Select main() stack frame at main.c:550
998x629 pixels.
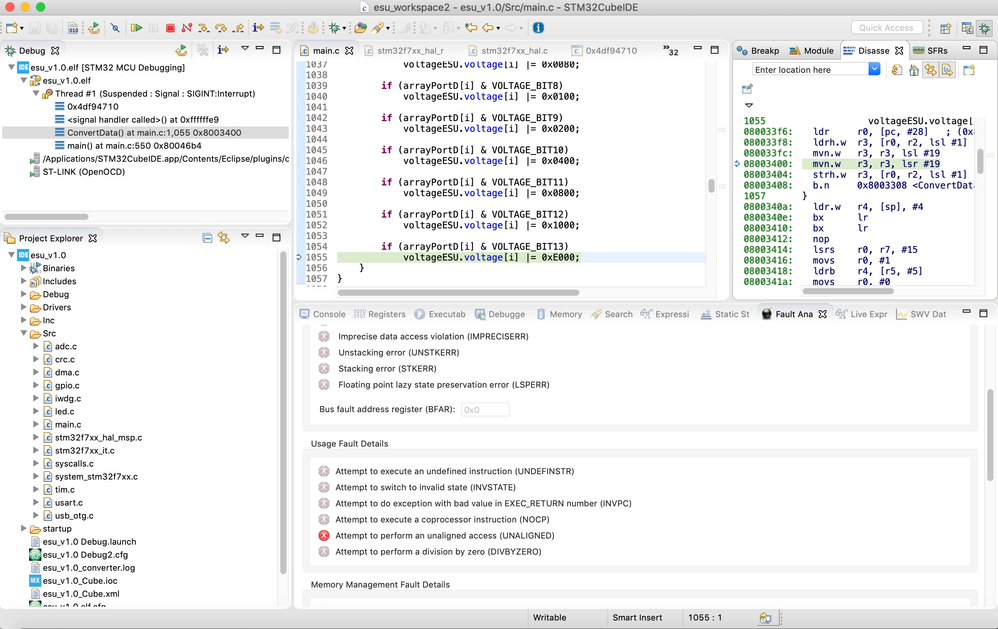(134, 145)
